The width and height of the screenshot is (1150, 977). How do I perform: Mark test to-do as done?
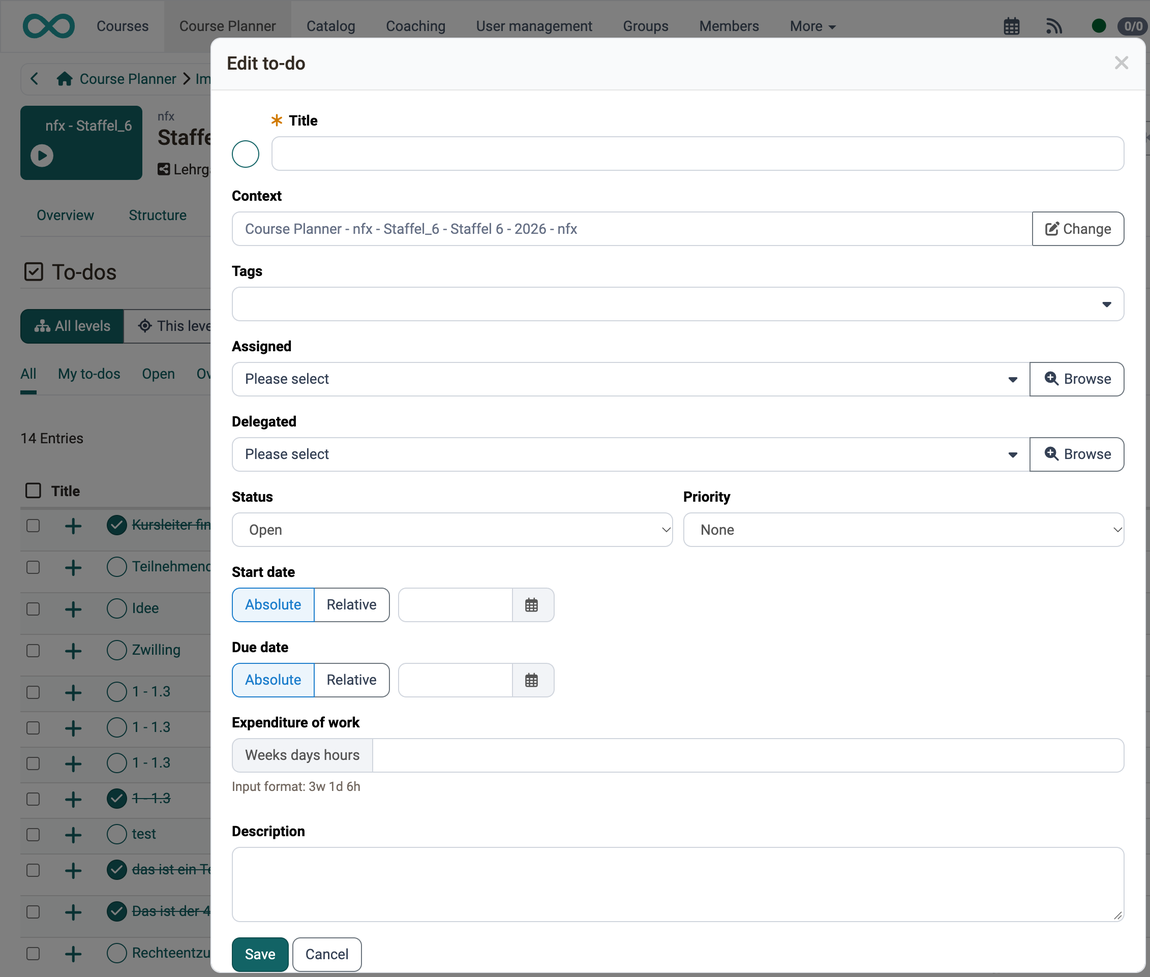pyautogui.click(x=117, y=834)
